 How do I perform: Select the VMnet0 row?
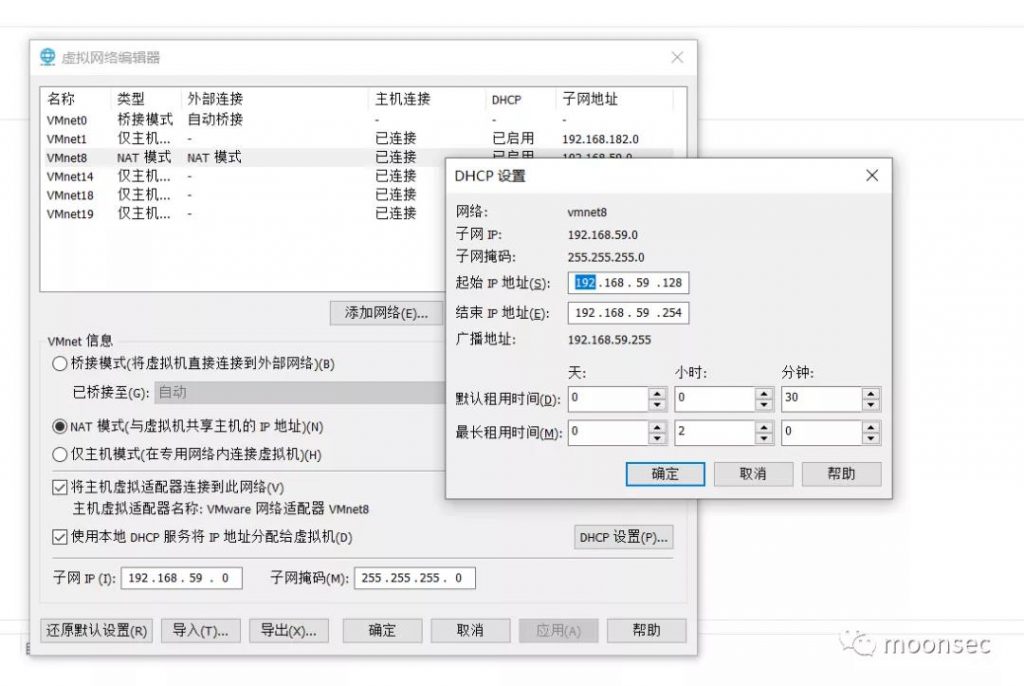click(356, 120)
